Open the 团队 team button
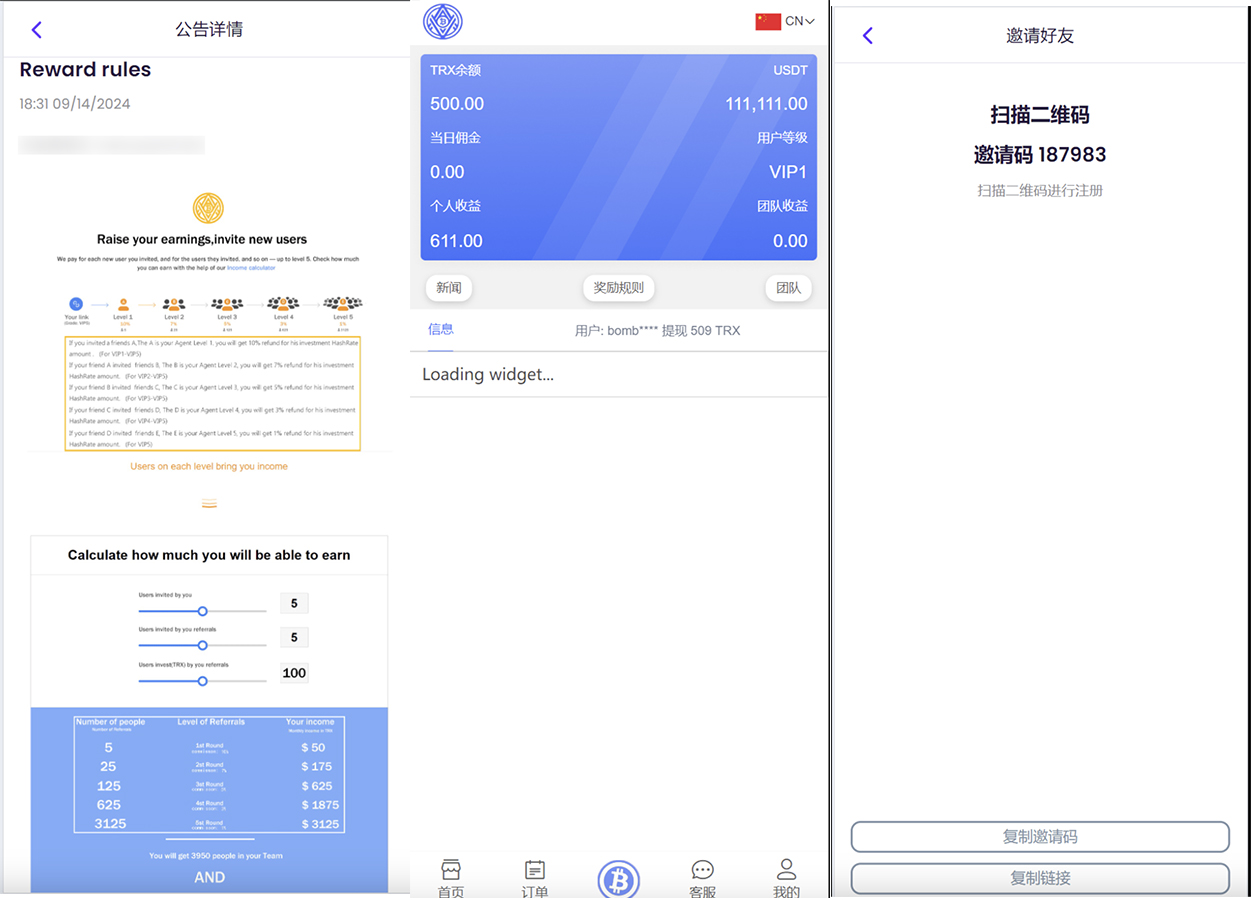The width and height of the screenshot is (1251, 900). tap(789, 288)
